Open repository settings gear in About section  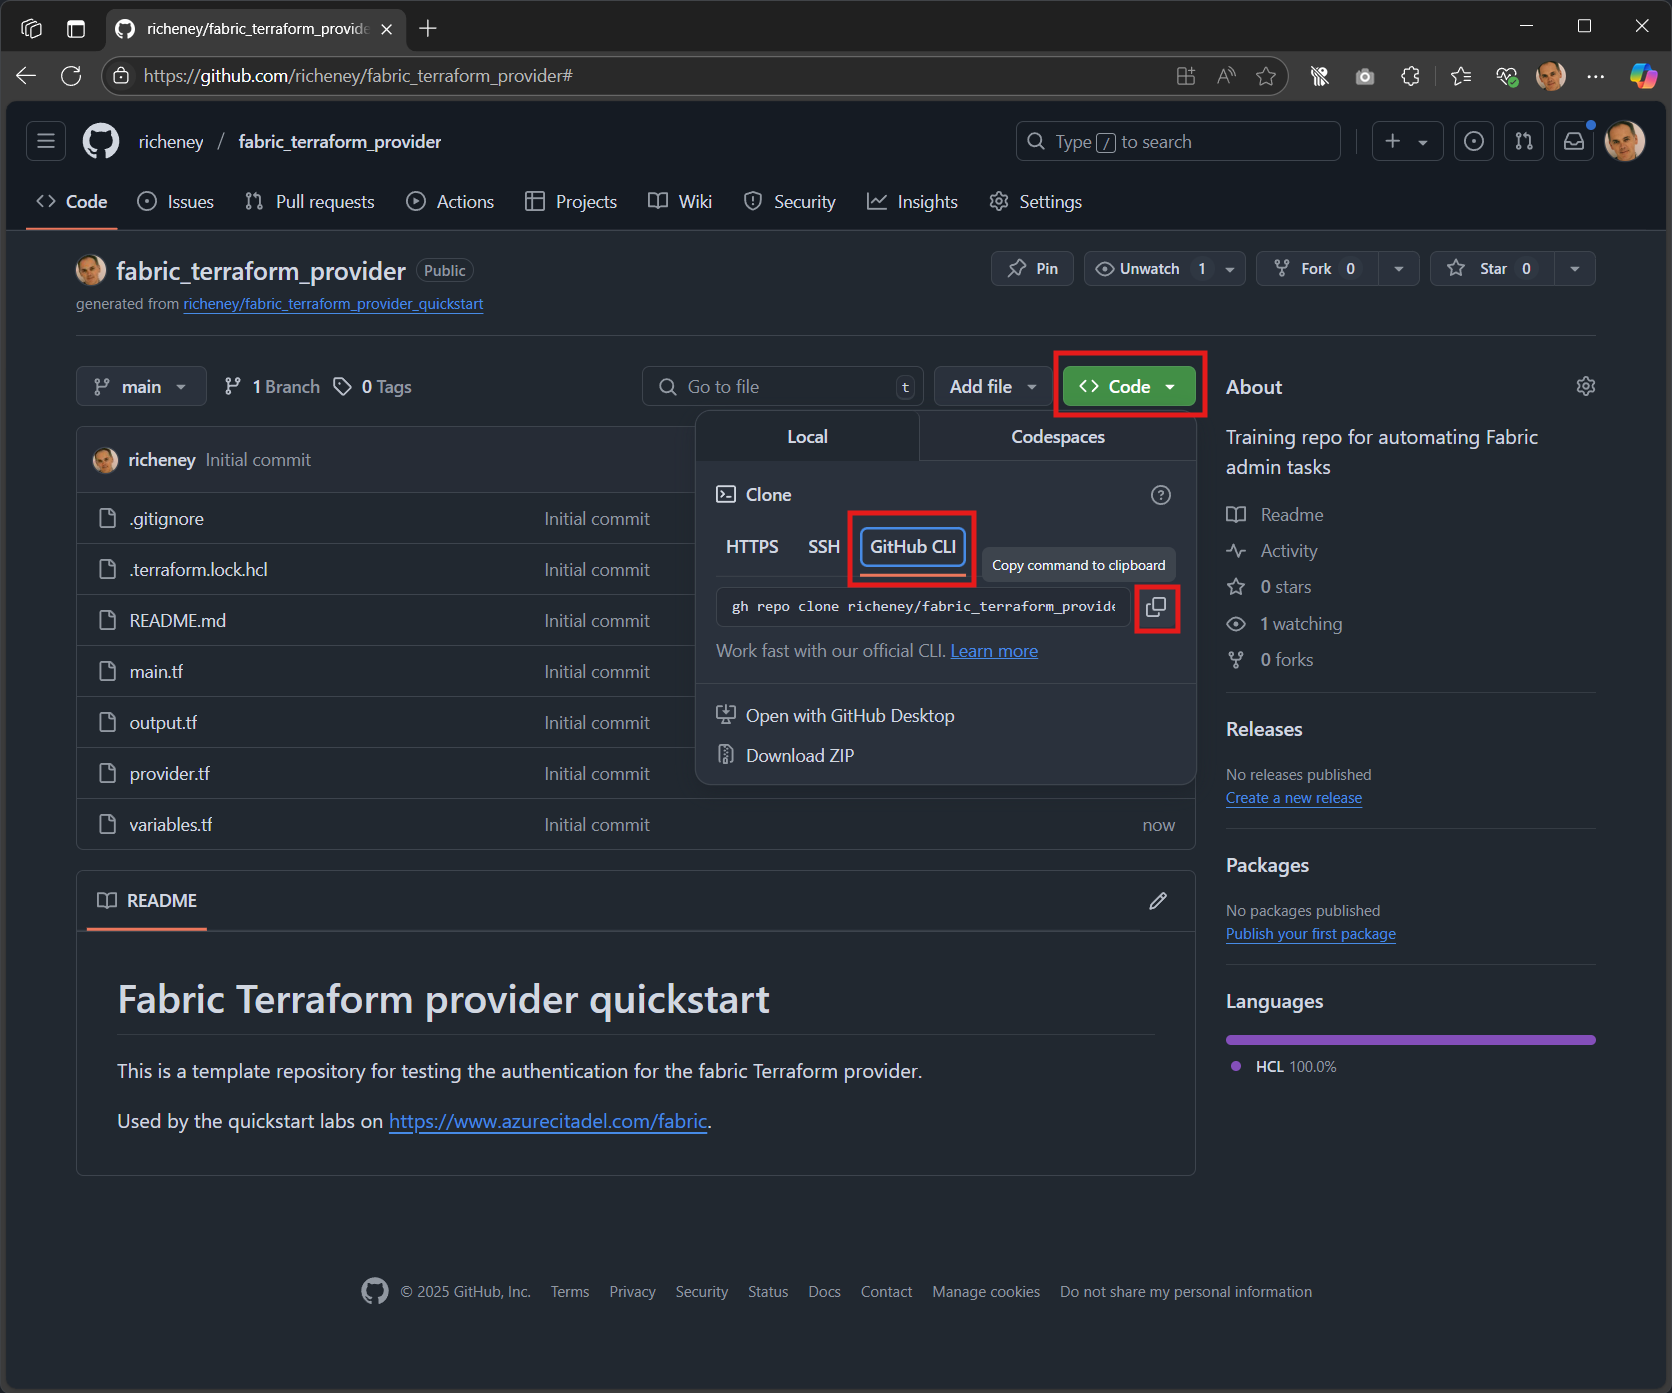coord(1585,386)
